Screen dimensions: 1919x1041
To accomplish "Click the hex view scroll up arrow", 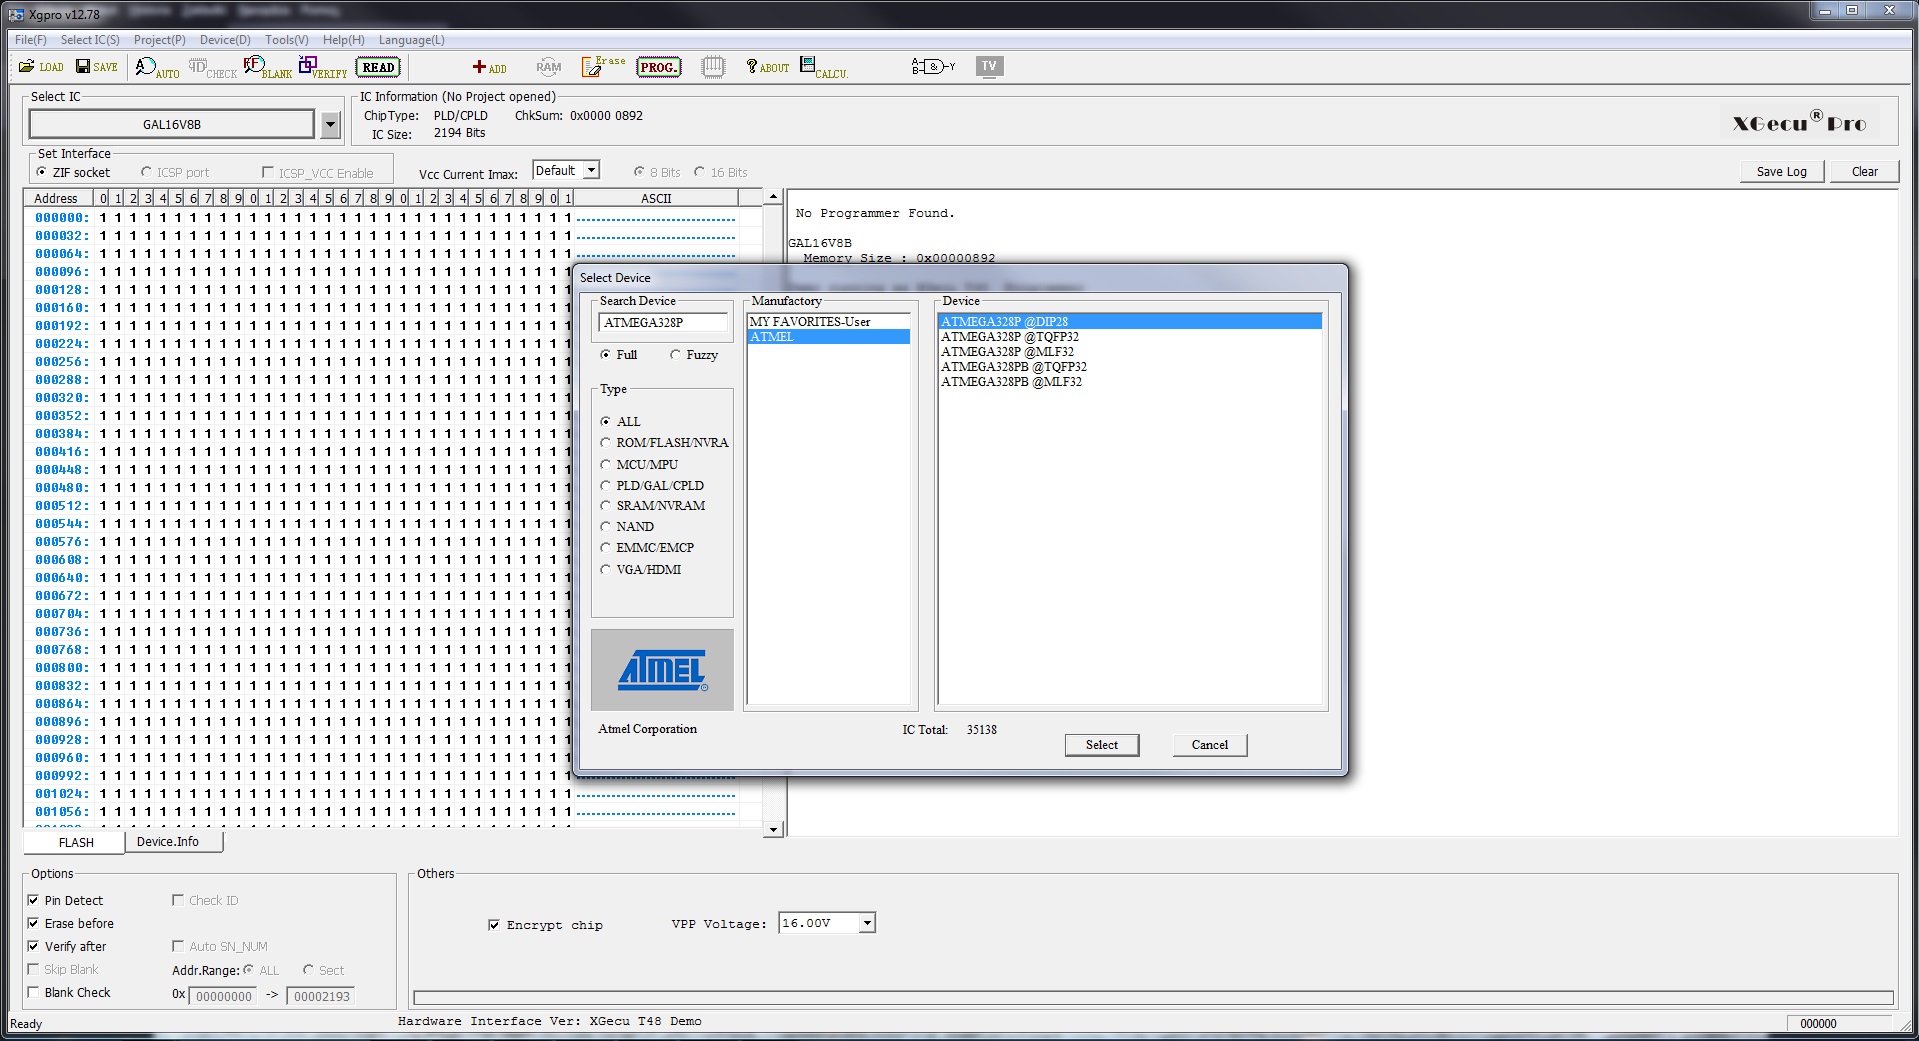I will (773, 197).
